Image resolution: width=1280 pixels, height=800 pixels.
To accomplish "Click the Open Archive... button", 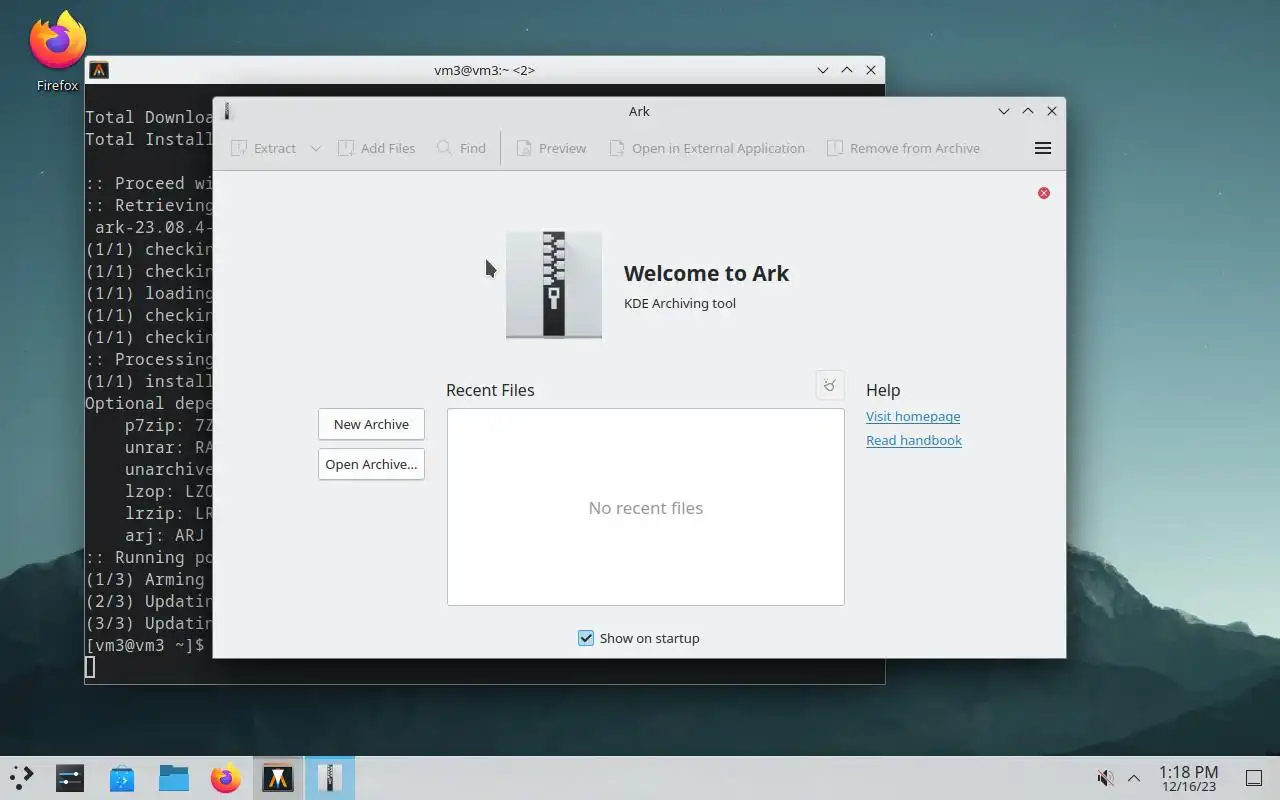I will (371, 464).
